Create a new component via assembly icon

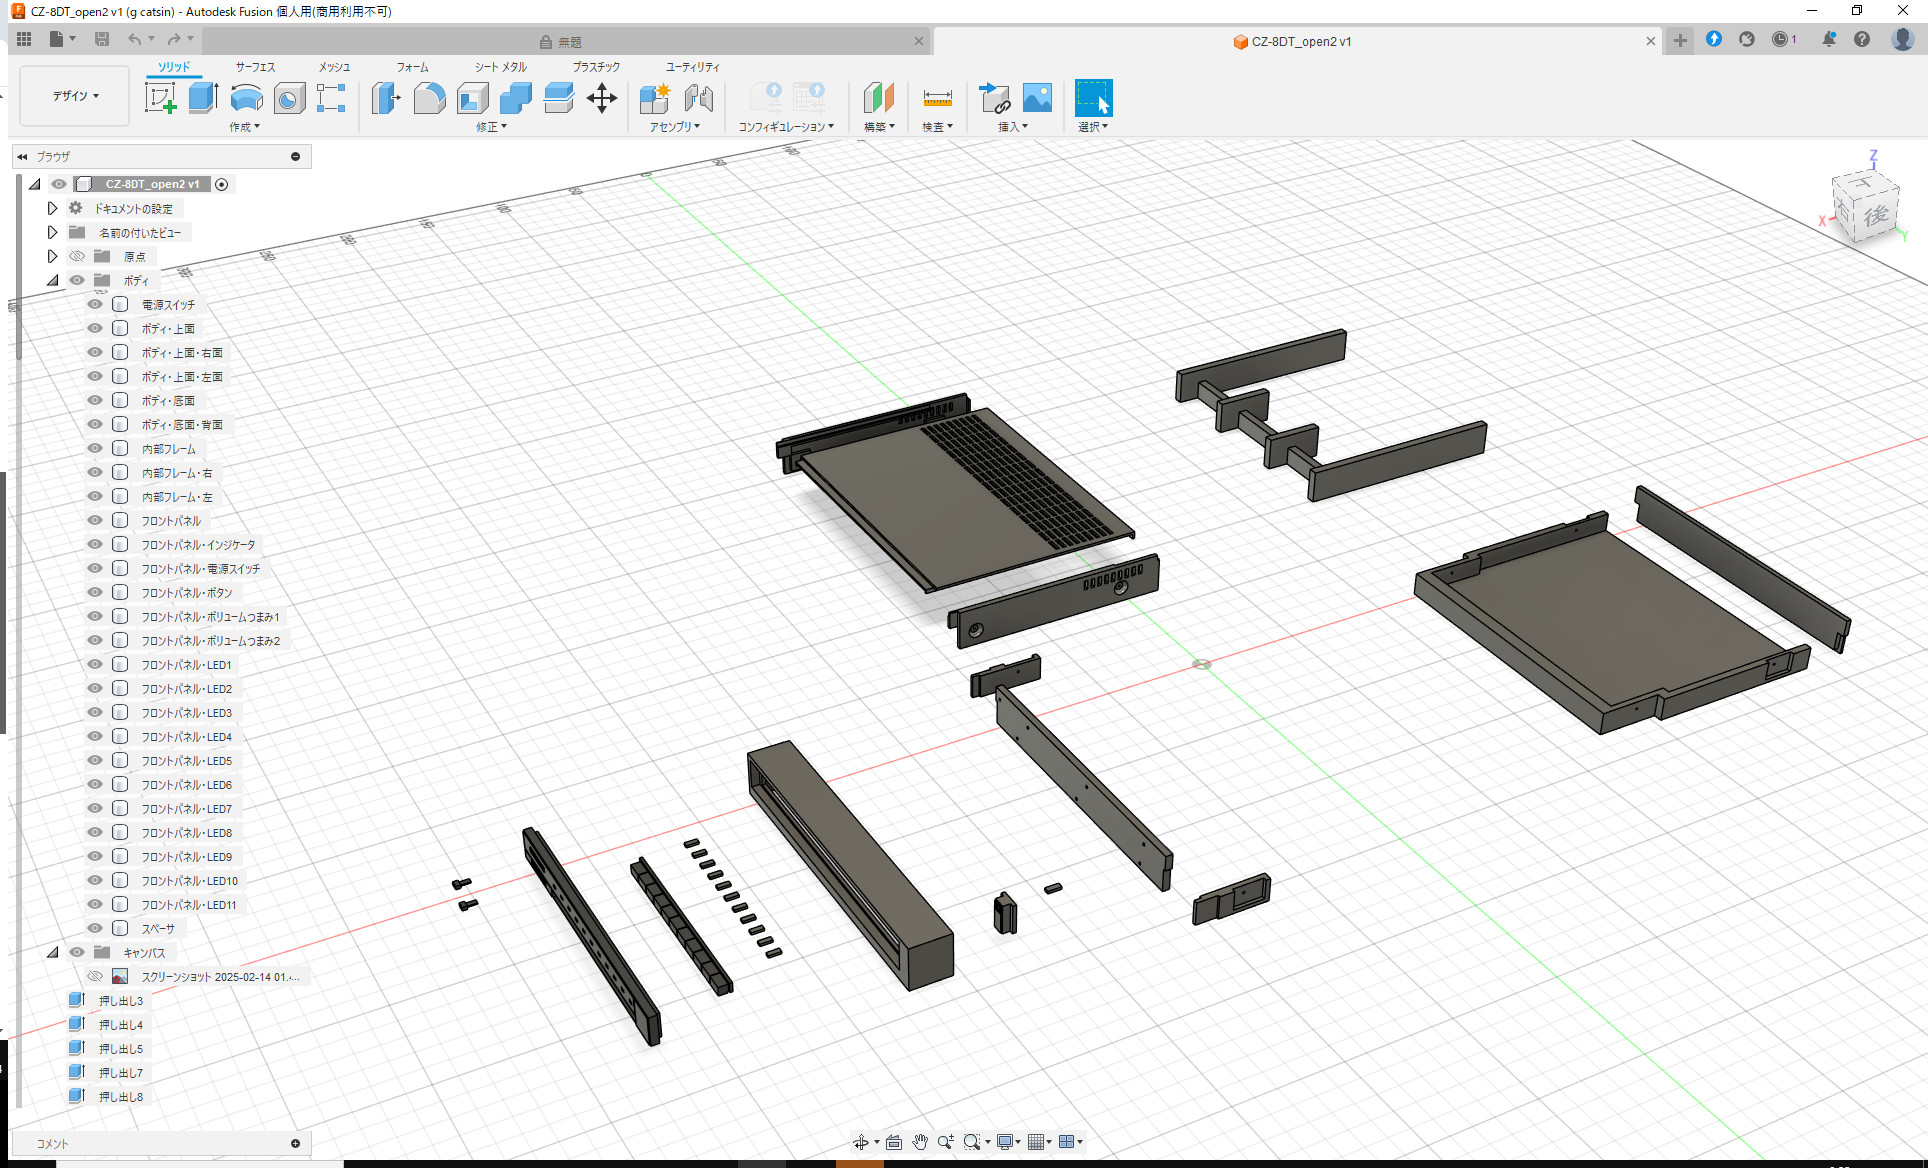pos(655,99)
